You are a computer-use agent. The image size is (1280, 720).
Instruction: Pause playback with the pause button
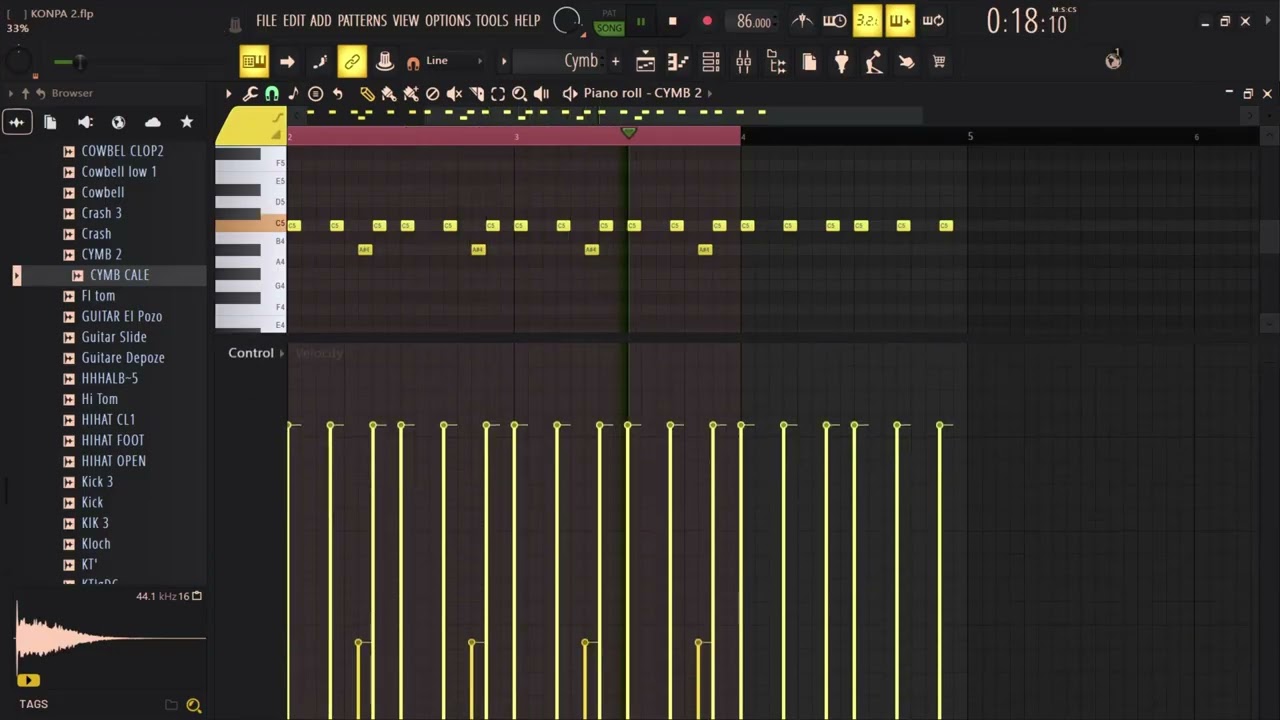tap(640, 21)
